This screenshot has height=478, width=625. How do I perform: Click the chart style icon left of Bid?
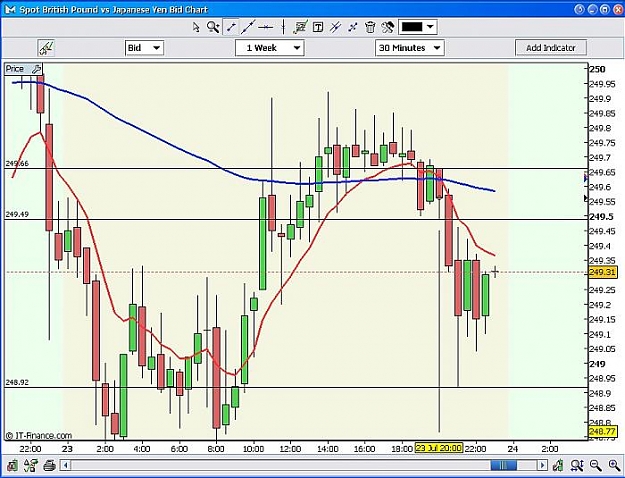tap(46, 48)
